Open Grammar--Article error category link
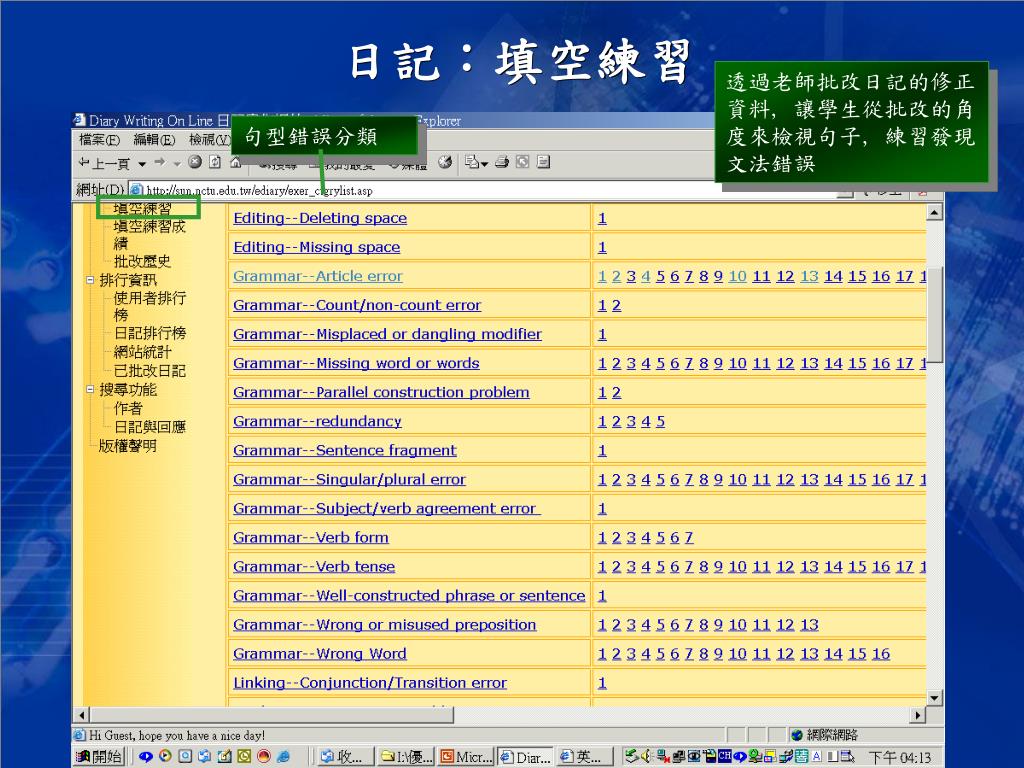 [318, 276]
